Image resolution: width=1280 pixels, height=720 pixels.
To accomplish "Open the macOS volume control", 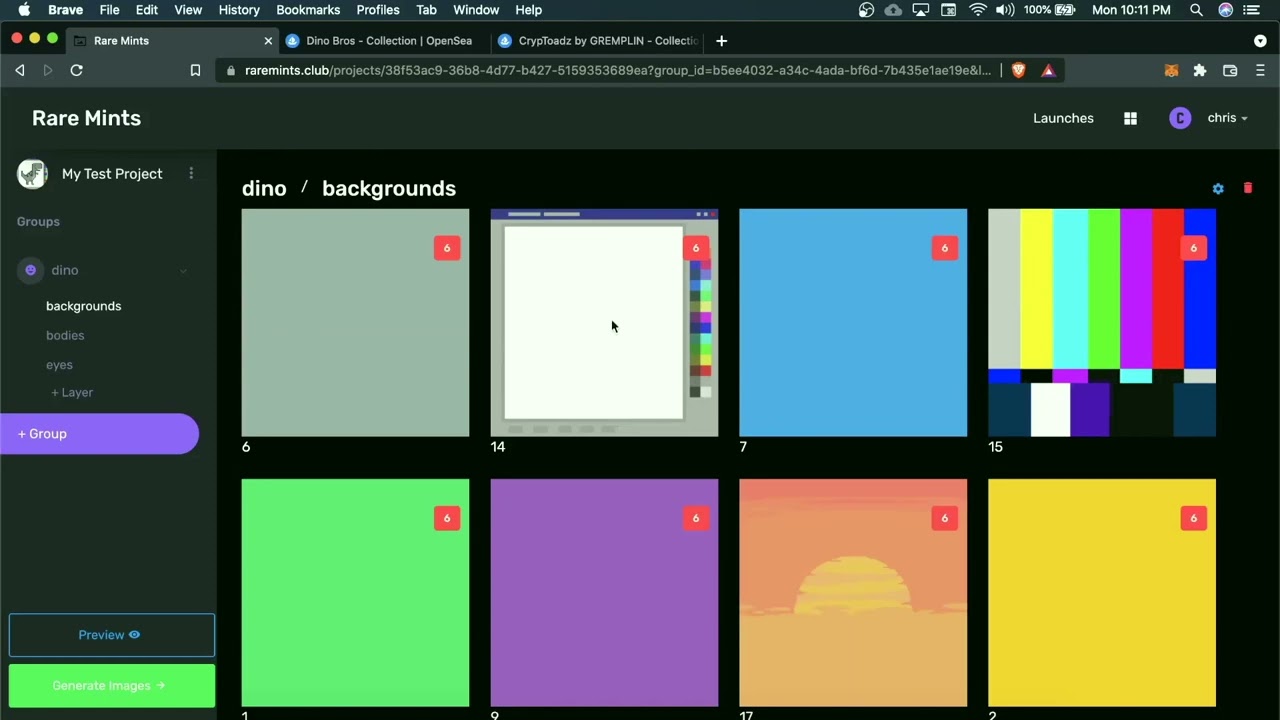I will pyautogui.click(x=1005, y=10).
